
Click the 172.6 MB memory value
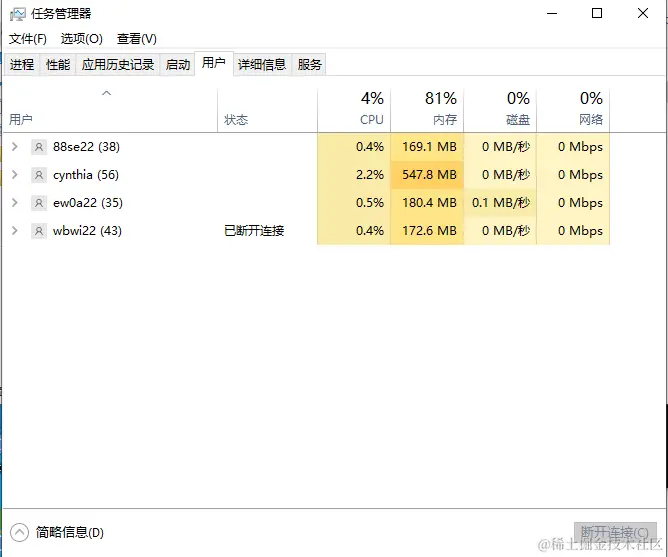click(429, 231)
